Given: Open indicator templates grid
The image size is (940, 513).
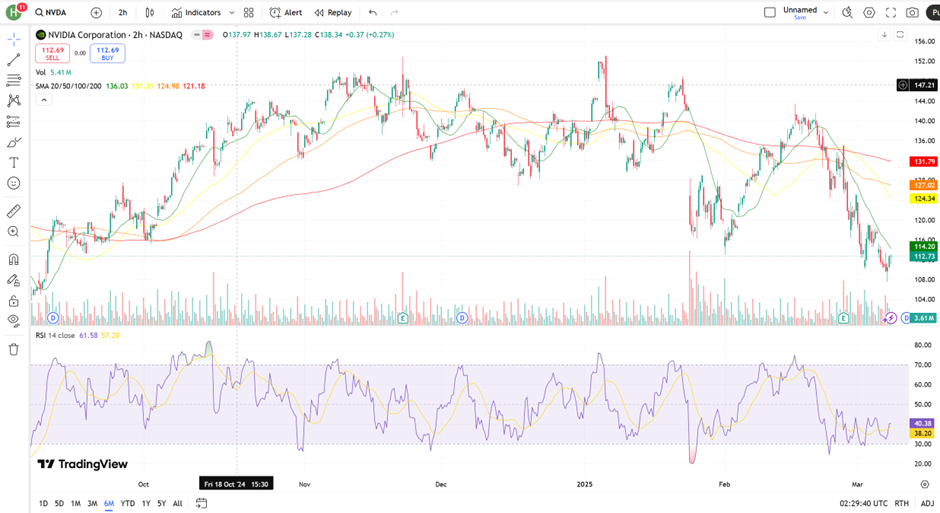Looking at the screenshot, I should 249,13.
